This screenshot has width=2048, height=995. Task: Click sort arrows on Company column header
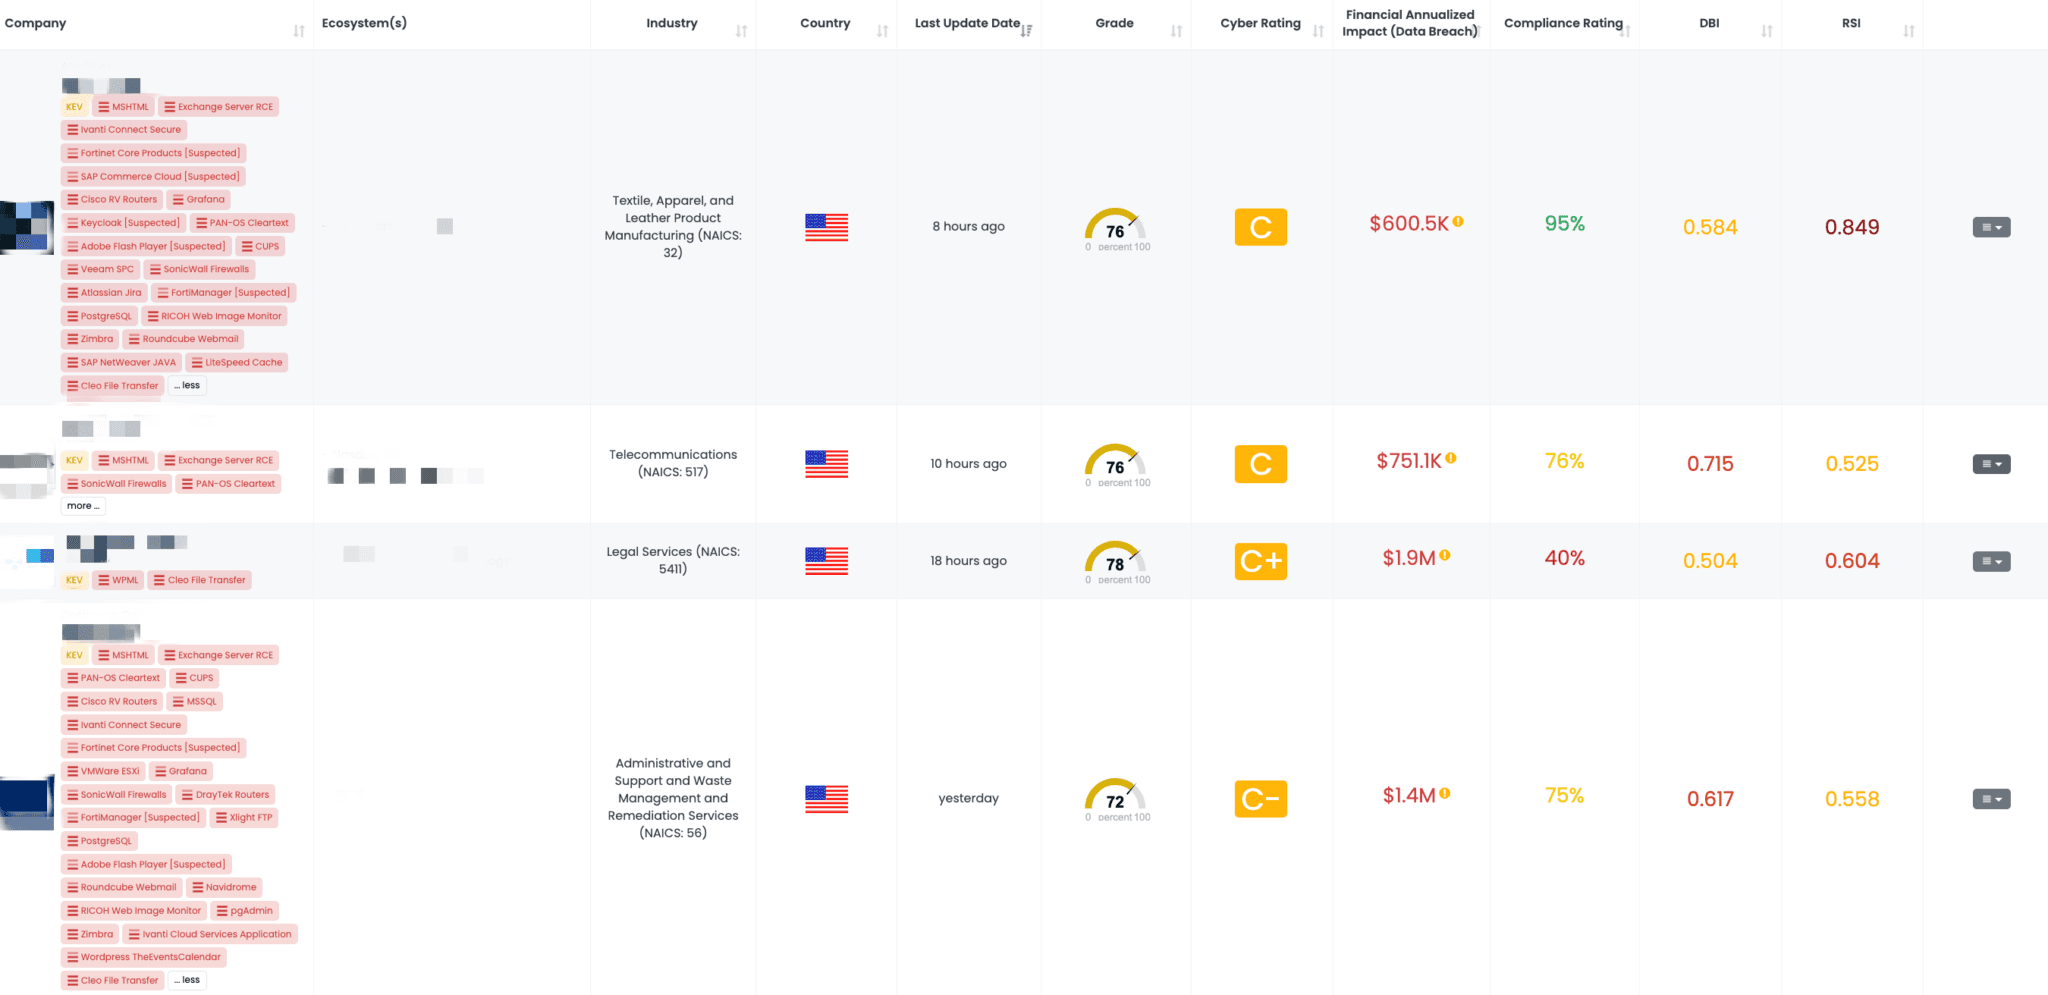(298, 29)
